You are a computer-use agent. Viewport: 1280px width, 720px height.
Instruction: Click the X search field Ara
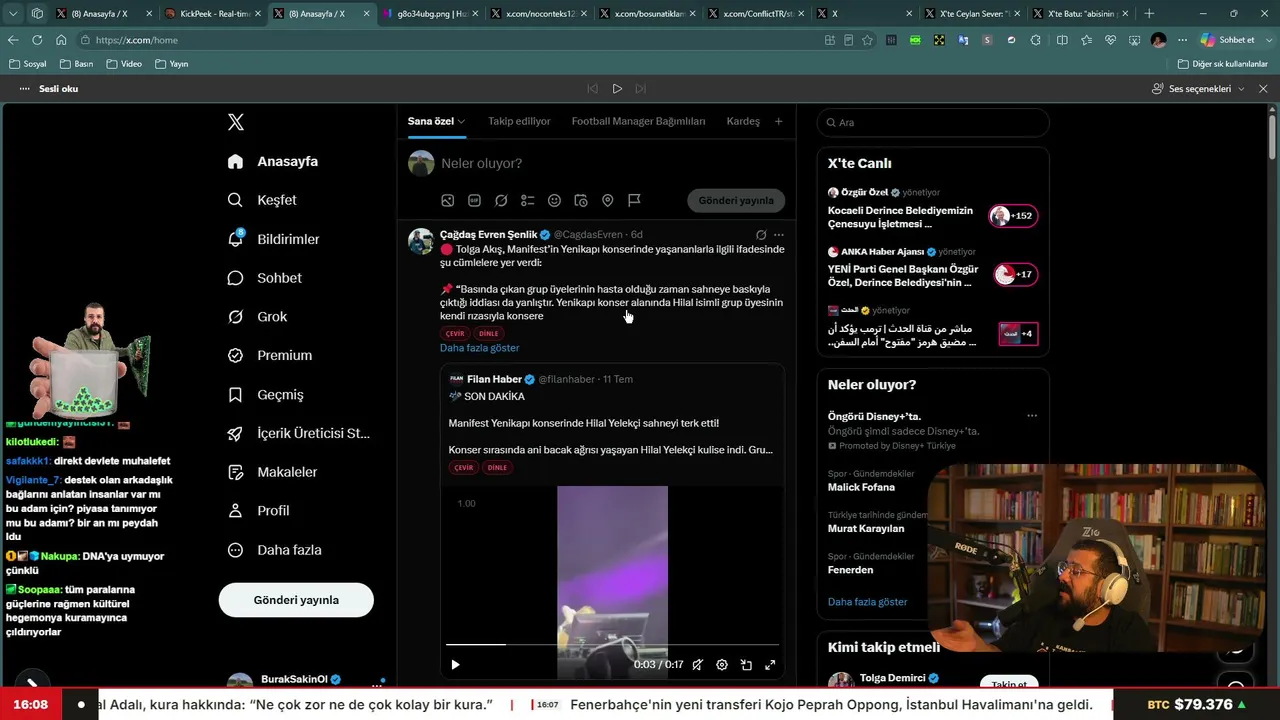click(933, 122)
